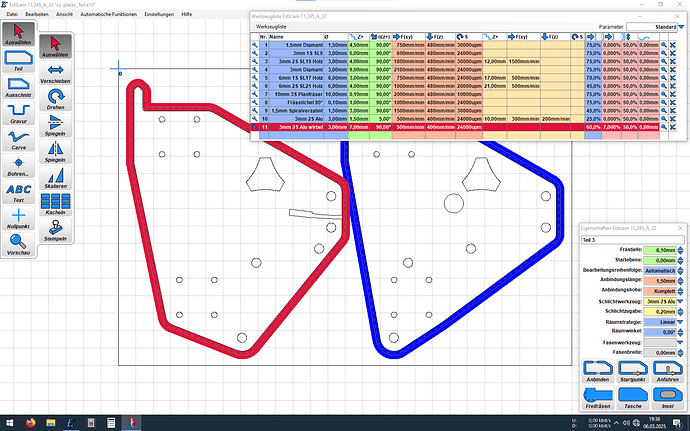Open Werkzeugliste menu in tool list window
The width and height of the screenshot is (690, 431).
click(x=271, y=27)
